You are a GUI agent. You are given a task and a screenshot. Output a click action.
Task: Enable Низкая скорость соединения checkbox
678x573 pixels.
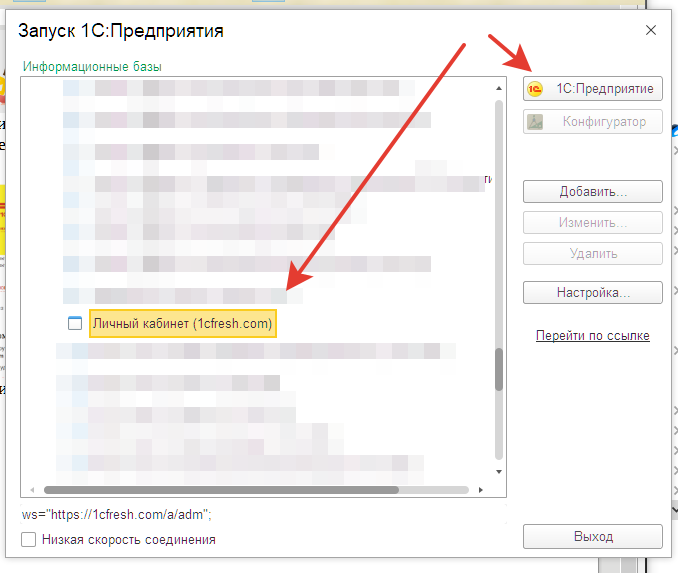click(29, 539)
